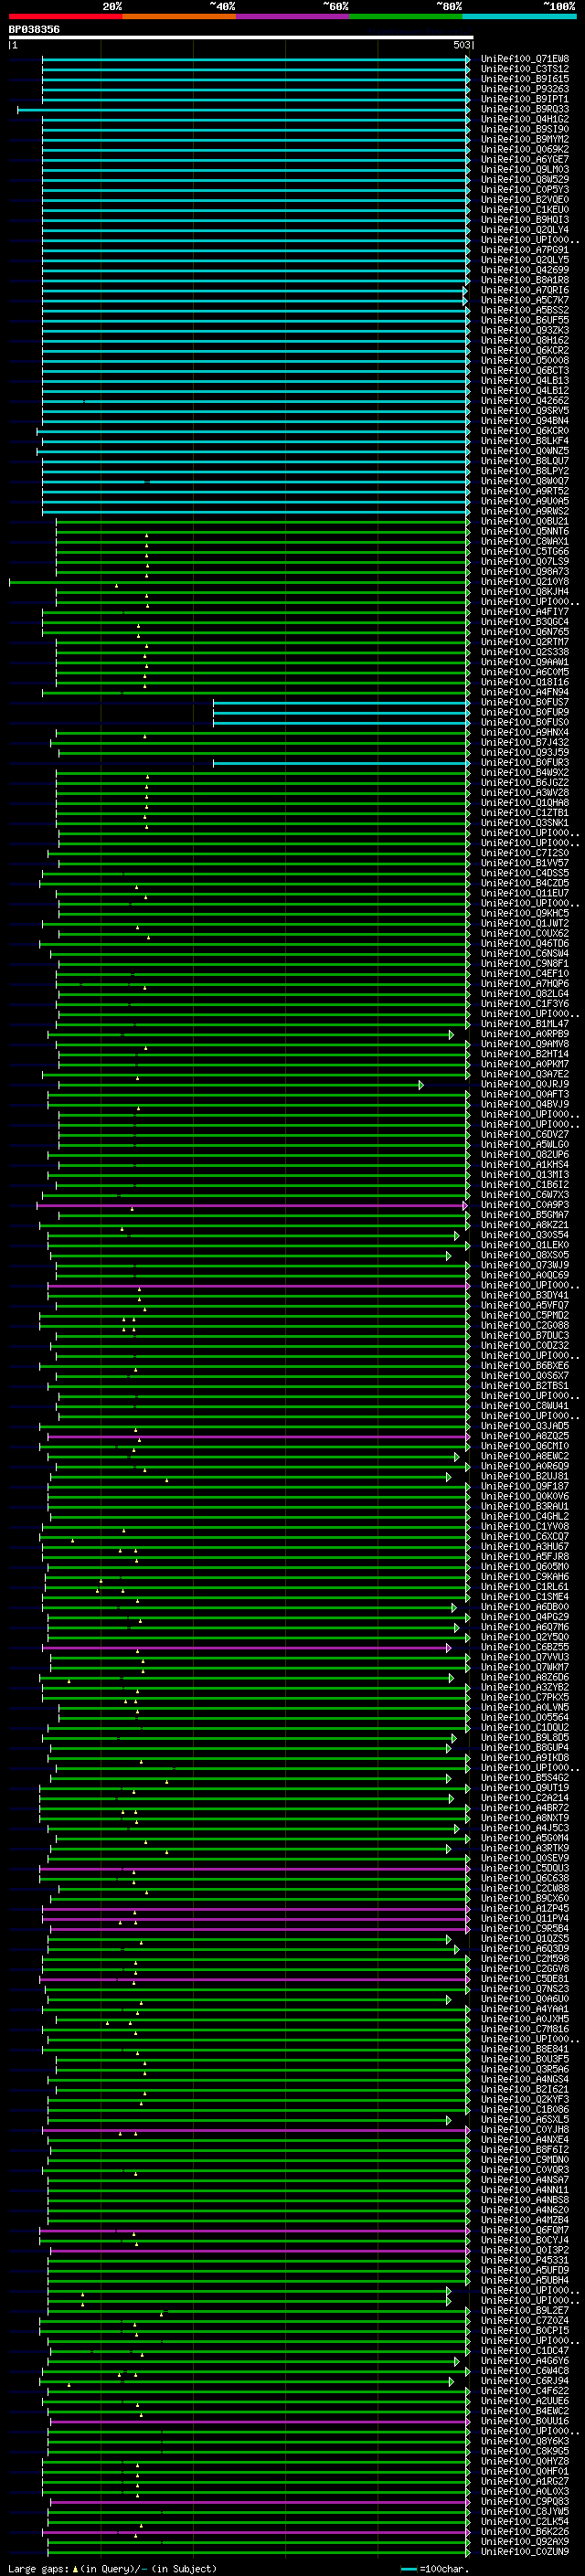585x2576 pixels.
Task: Open hit UniRef100_Q94BN4
Action: pos(525,421)
